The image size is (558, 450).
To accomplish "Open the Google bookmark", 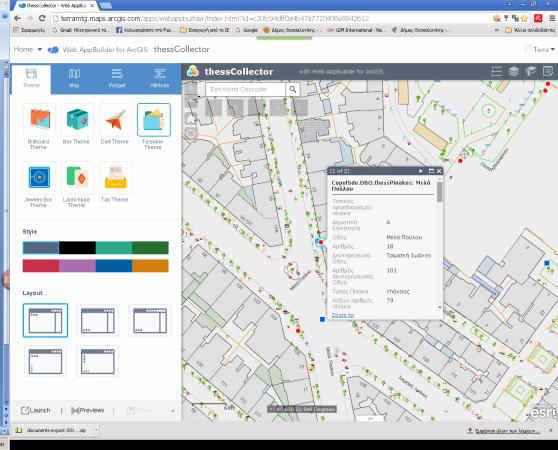I will coord(246,30).
